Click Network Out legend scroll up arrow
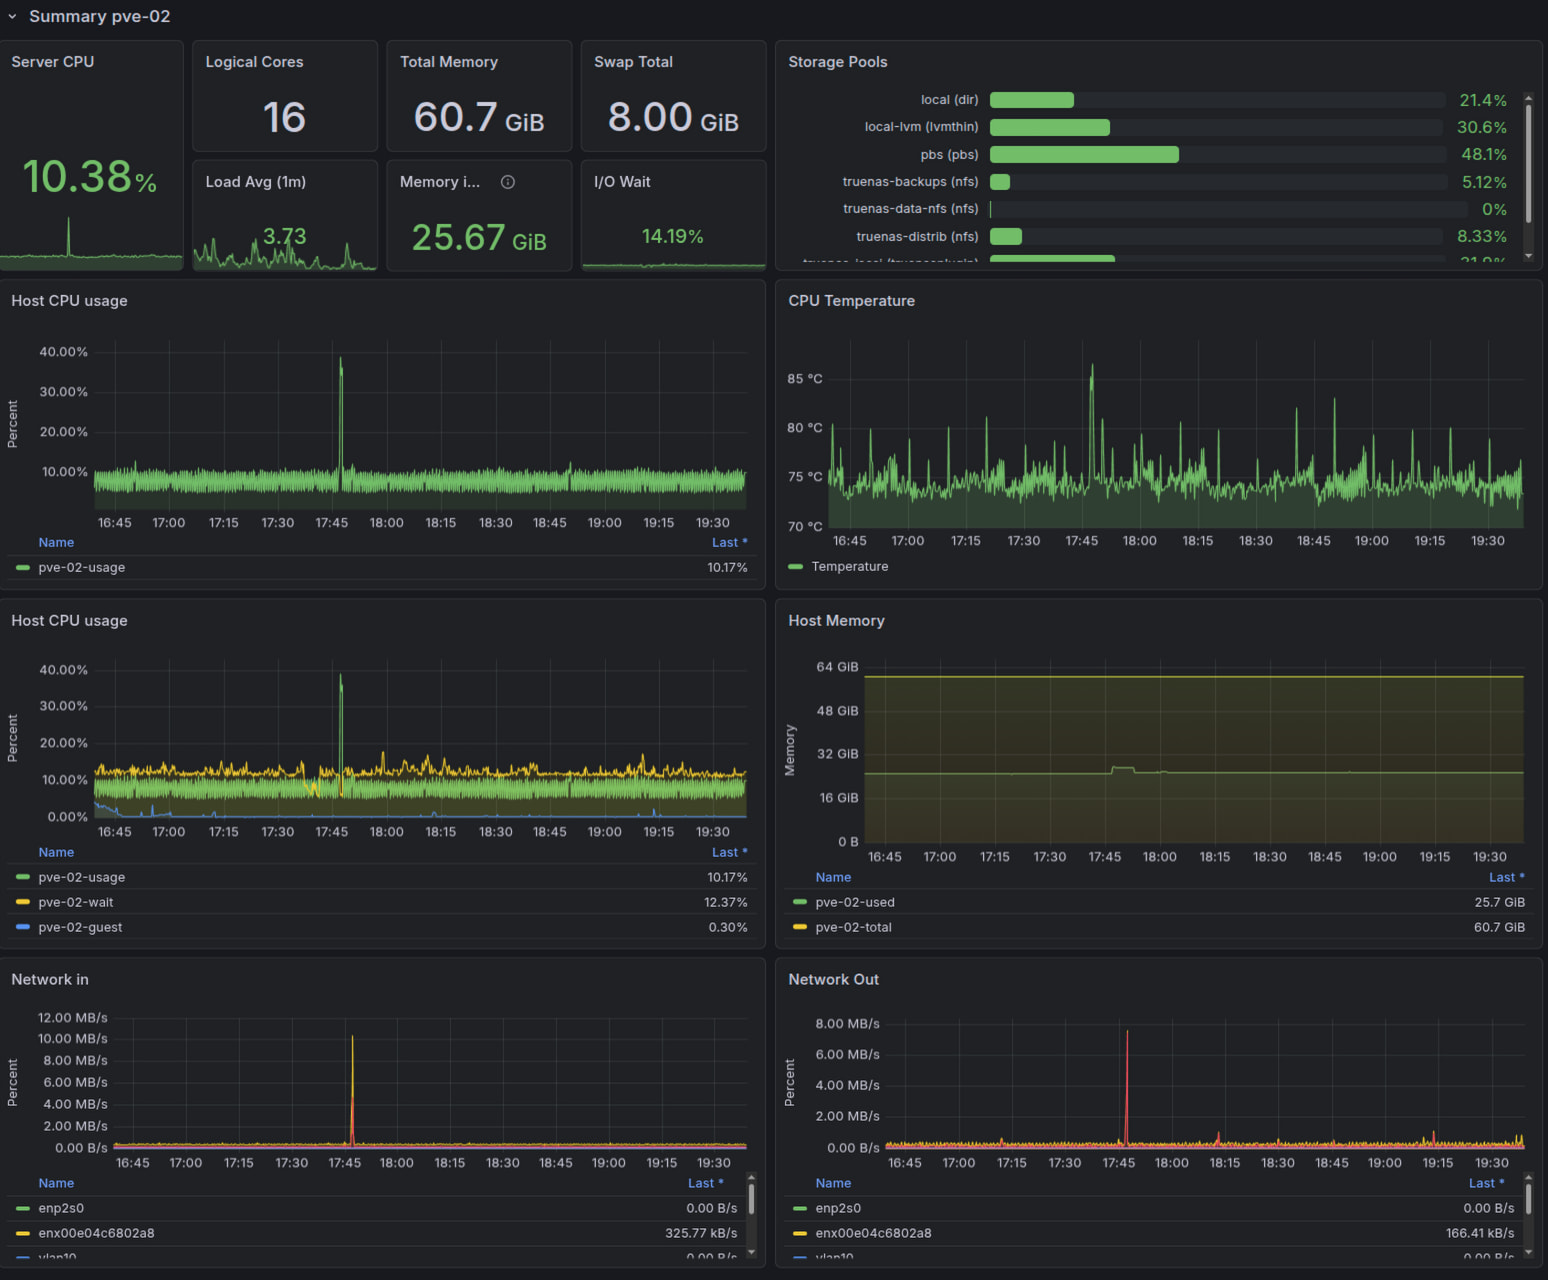1548x1280 pixels. pos(1528,1179)
